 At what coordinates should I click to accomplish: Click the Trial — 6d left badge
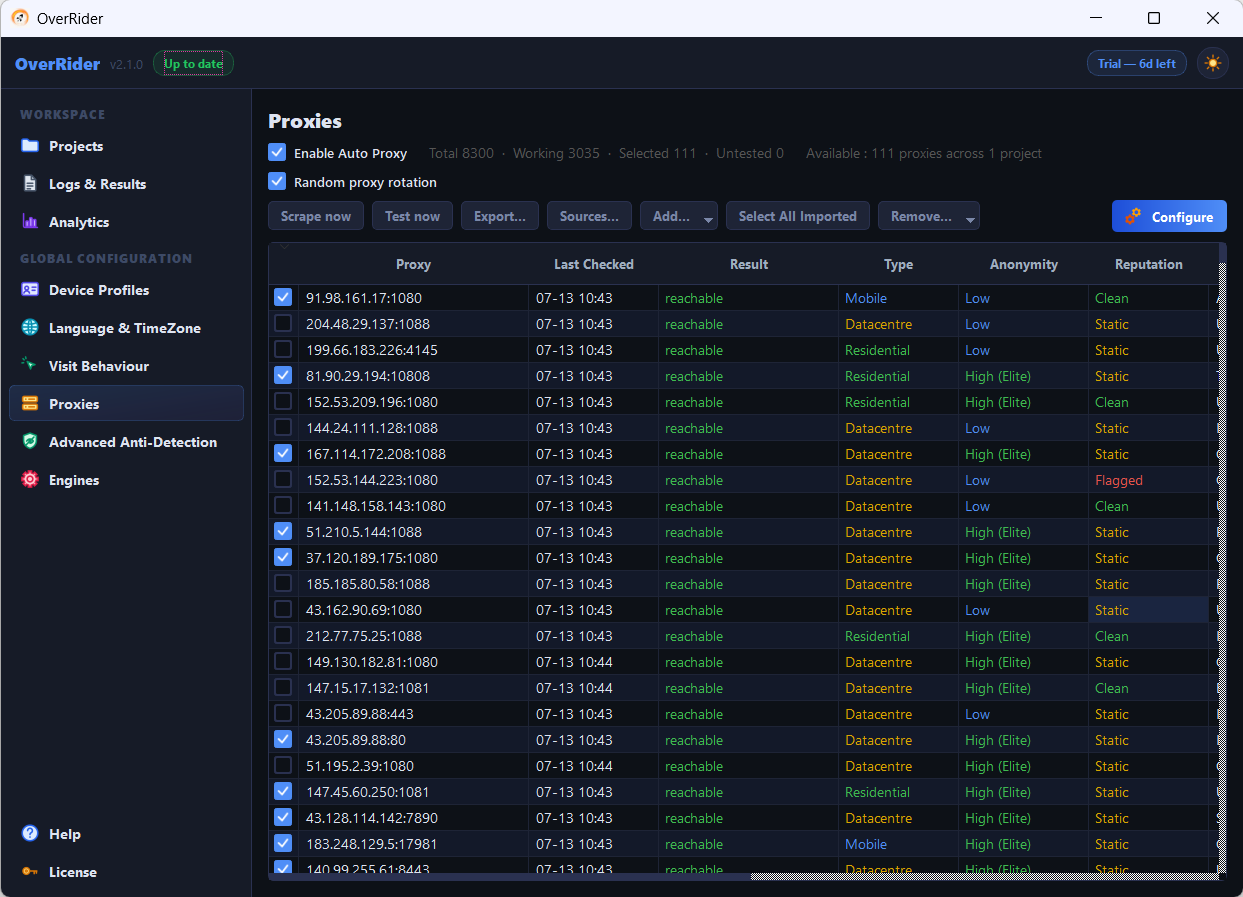click(x=1137, y=64)
